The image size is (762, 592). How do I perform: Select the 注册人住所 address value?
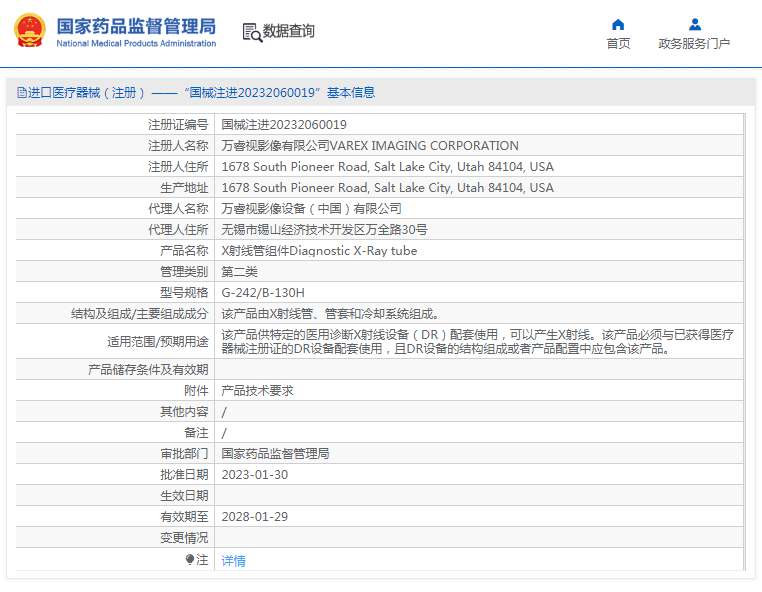[388, 167]
